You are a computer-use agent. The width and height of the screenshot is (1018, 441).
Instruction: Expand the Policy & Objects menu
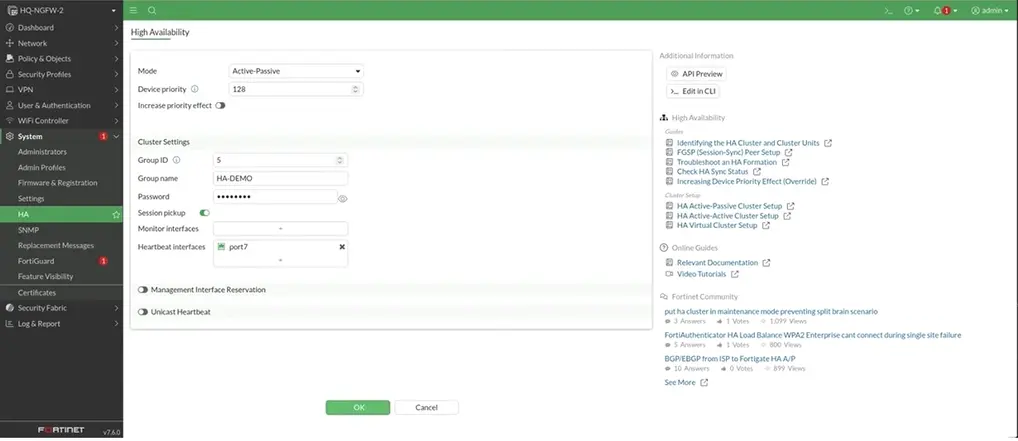click(61, 59)
